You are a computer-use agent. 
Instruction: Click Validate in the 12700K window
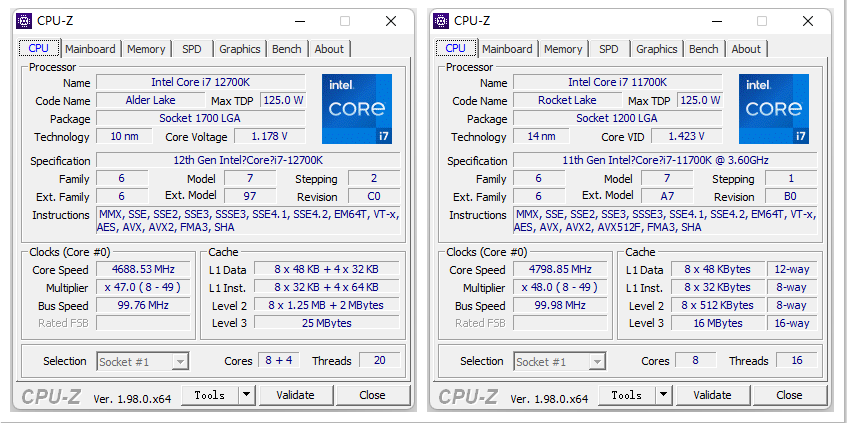click(x=295, y=395)
